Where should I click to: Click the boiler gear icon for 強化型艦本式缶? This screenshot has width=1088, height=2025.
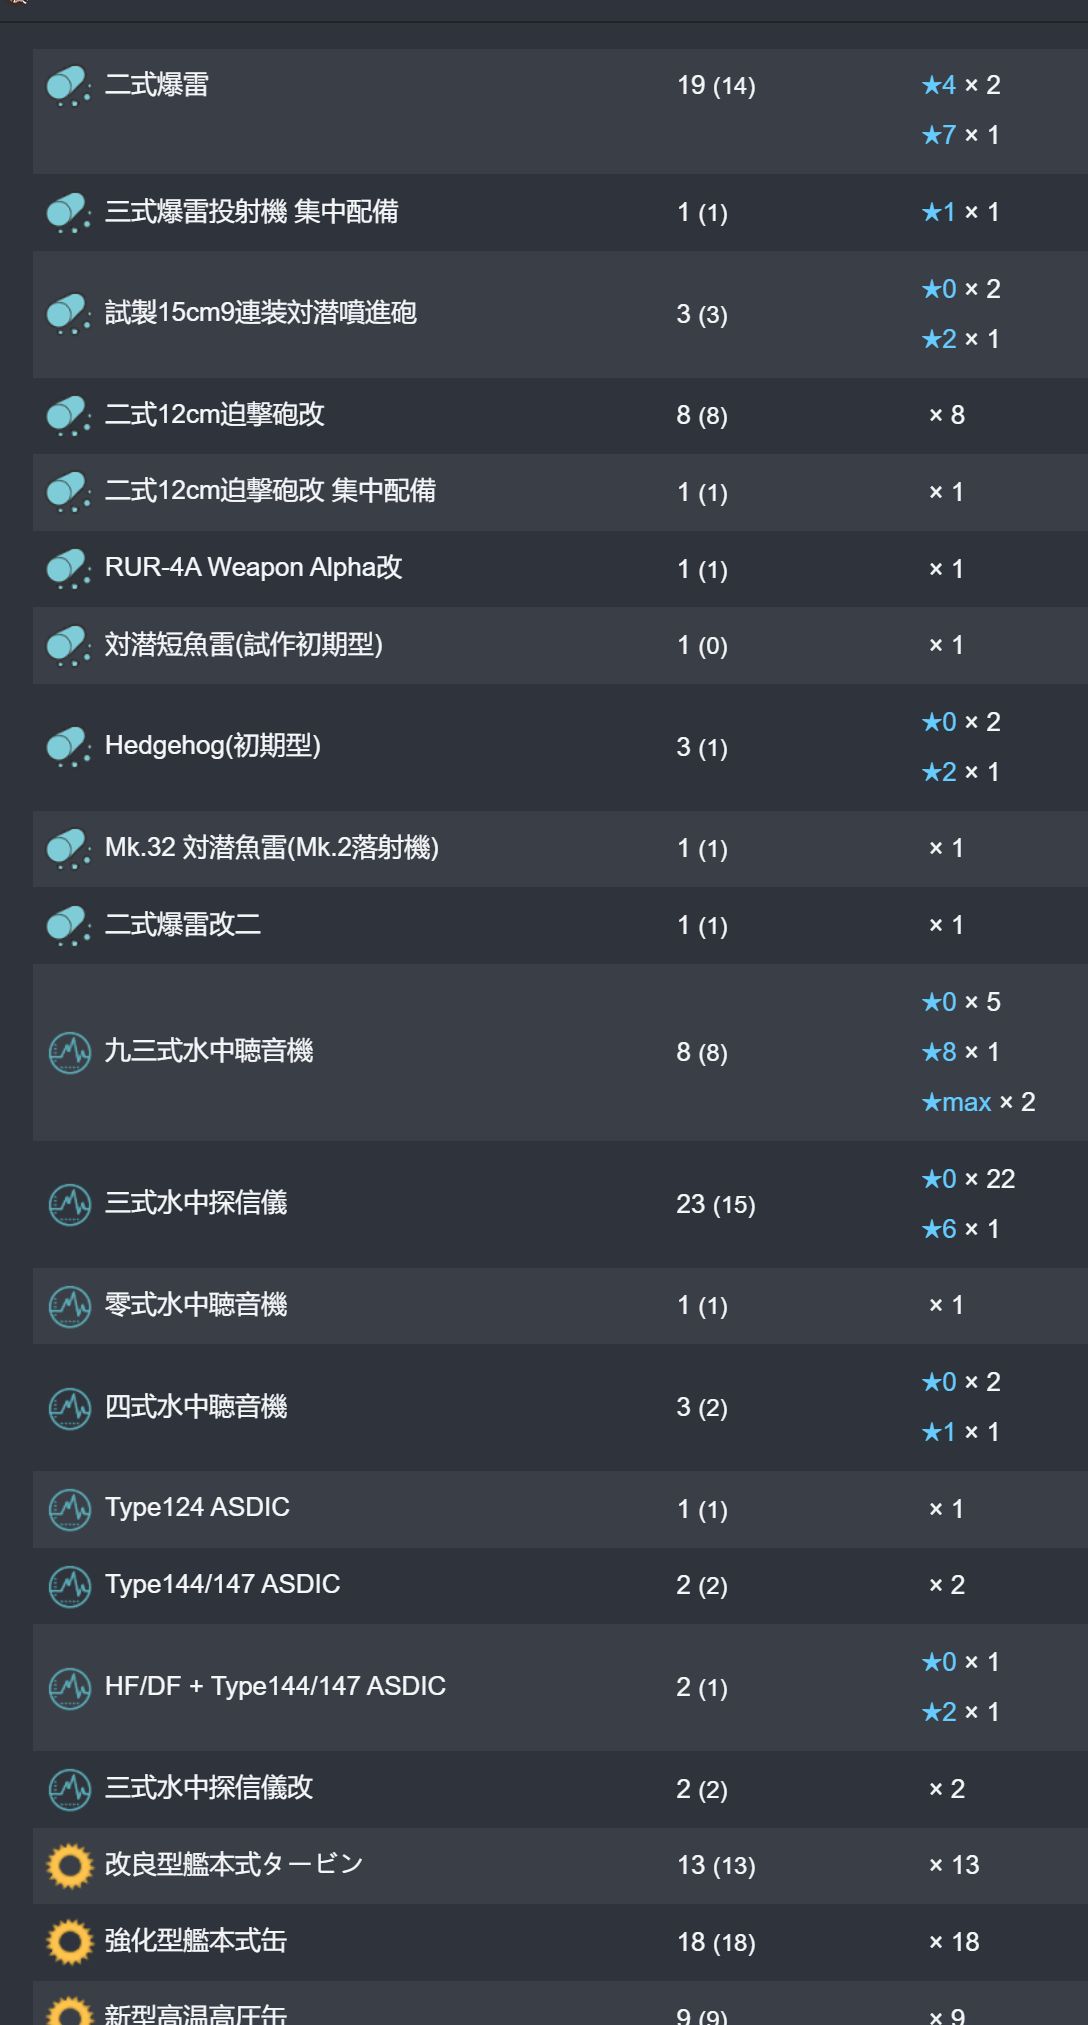tap(70, 1941)
